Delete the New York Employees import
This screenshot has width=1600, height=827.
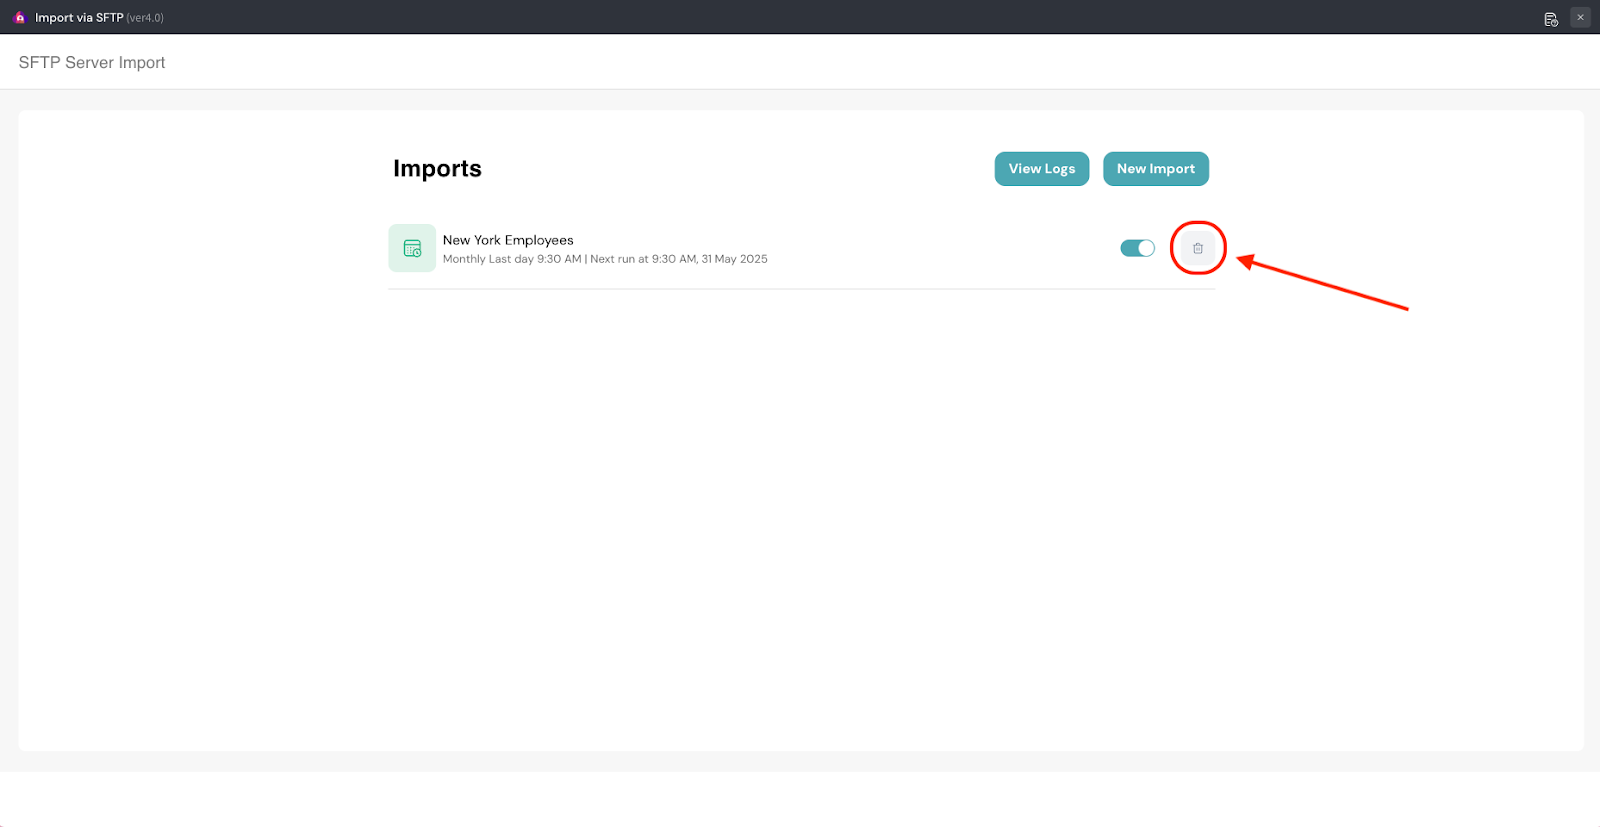tap(1197, 248)
